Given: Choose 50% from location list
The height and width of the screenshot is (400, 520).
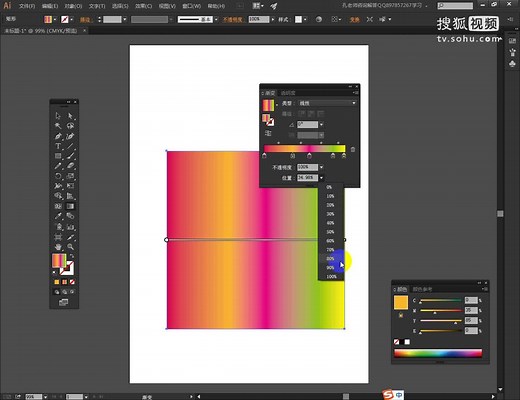Looking at the screenshot, I should (x=330, y=232).
